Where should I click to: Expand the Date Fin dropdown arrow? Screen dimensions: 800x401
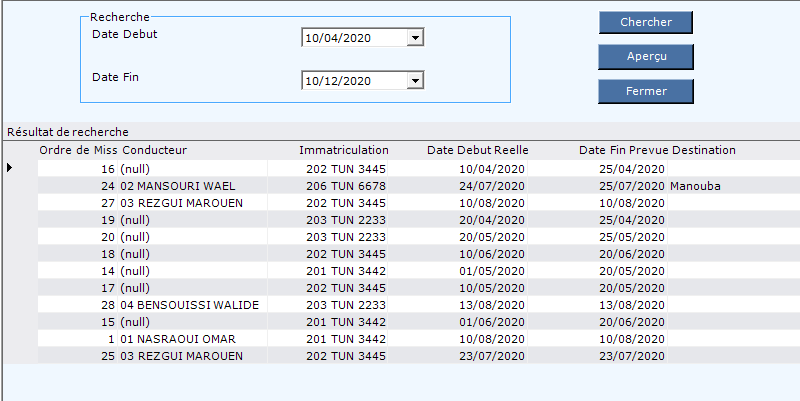(x=415, y=81)
